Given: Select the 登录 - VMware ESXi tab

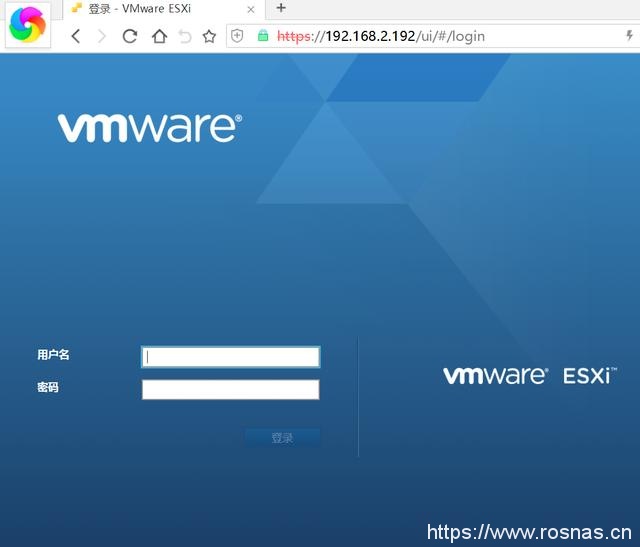Looking at the screenshot, I should pyautogui.click(x=163, y=9).
